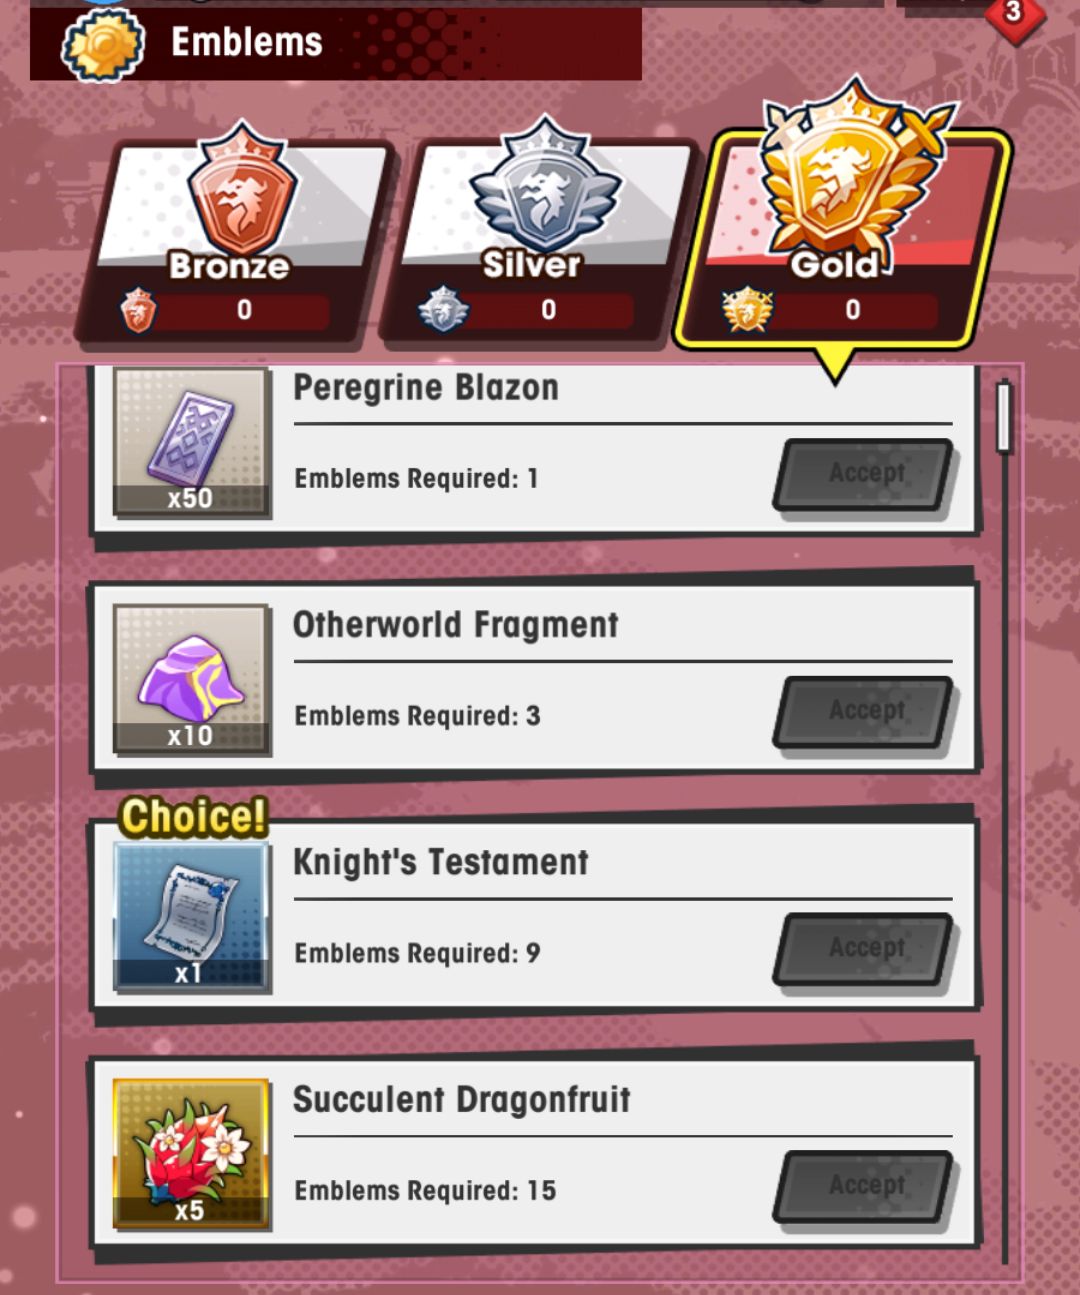
Task: Tap the Succulent Dragonfruit item icon
Action: pos(191,1153)
